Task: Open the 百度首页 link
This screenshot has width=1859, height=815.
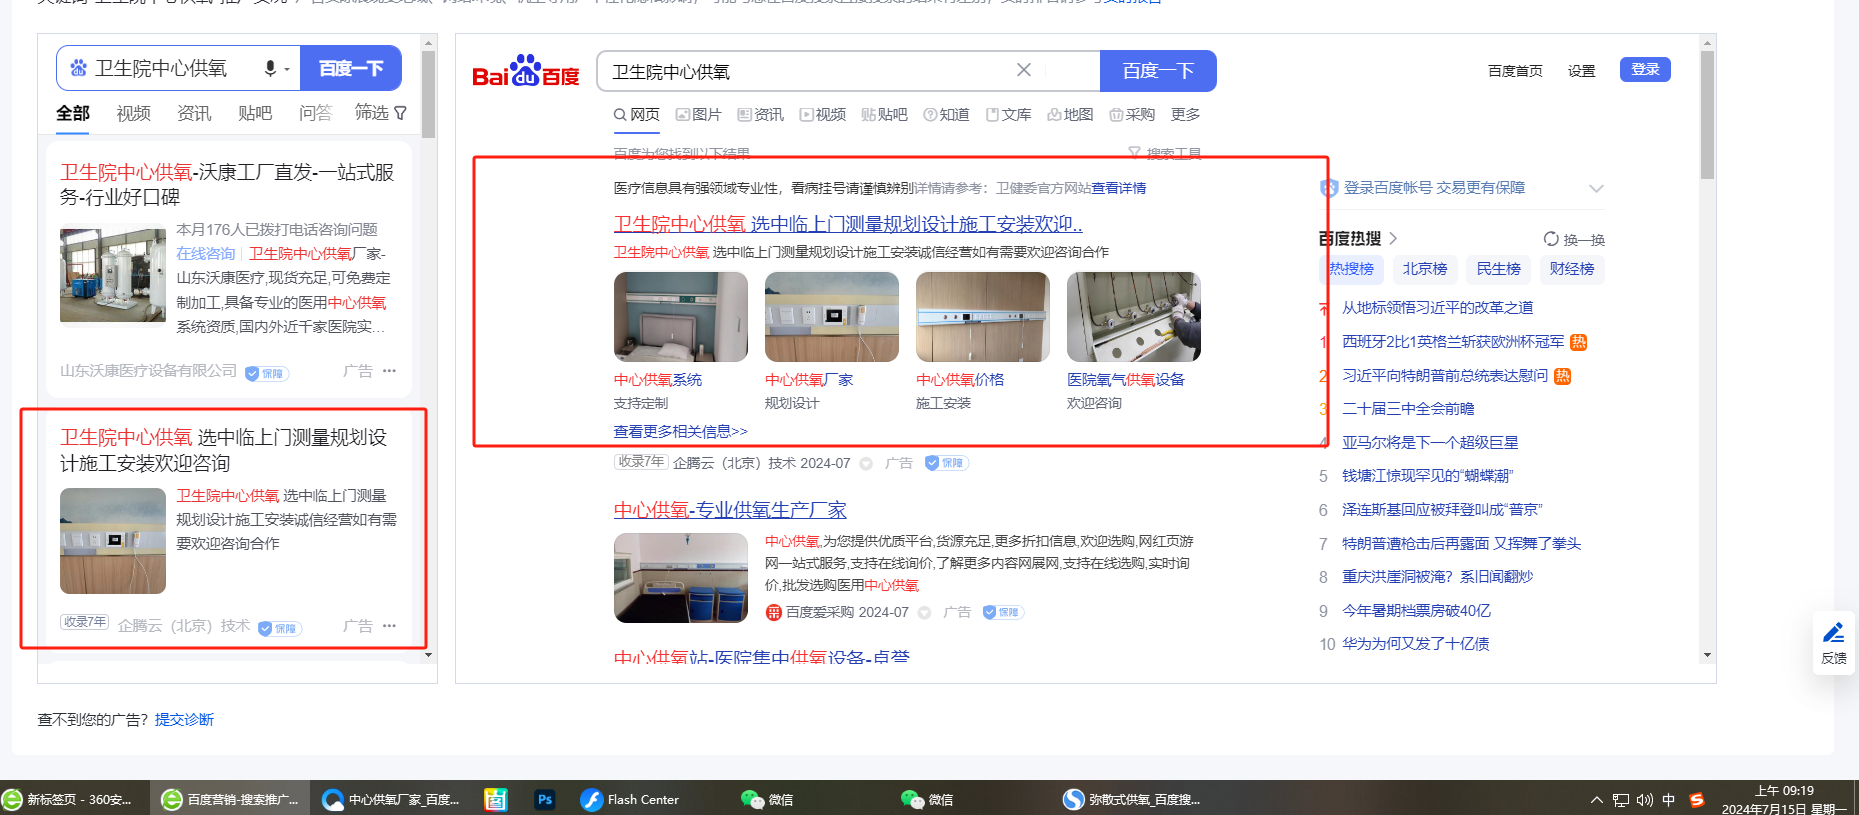Action: [1515, 71]
